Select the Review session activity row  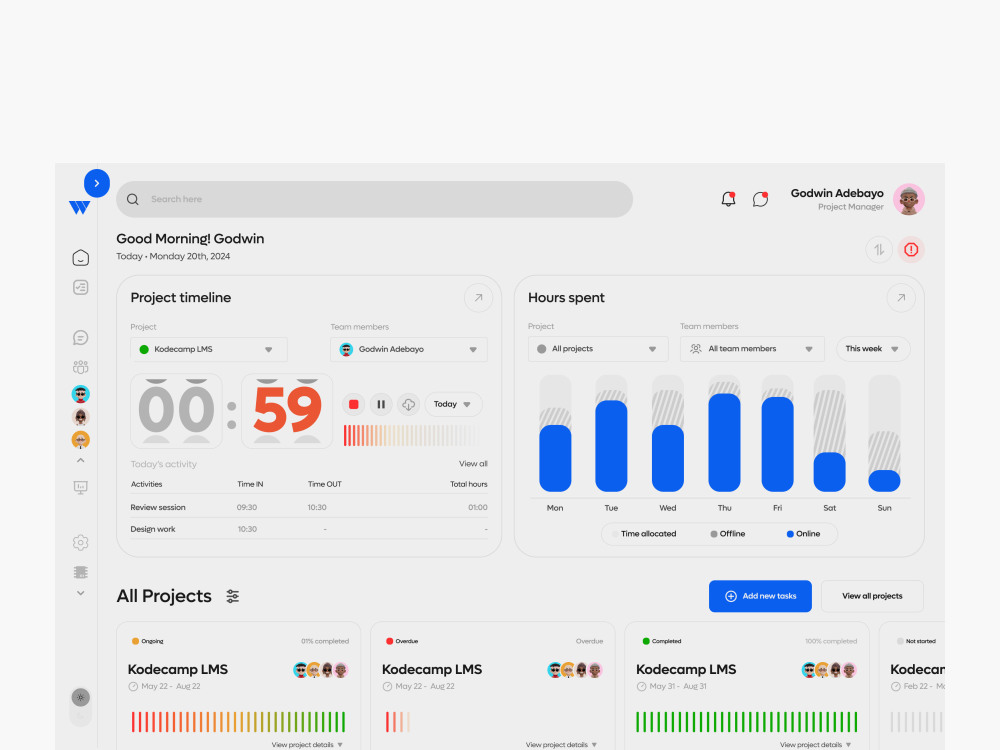tap(309, 508)
